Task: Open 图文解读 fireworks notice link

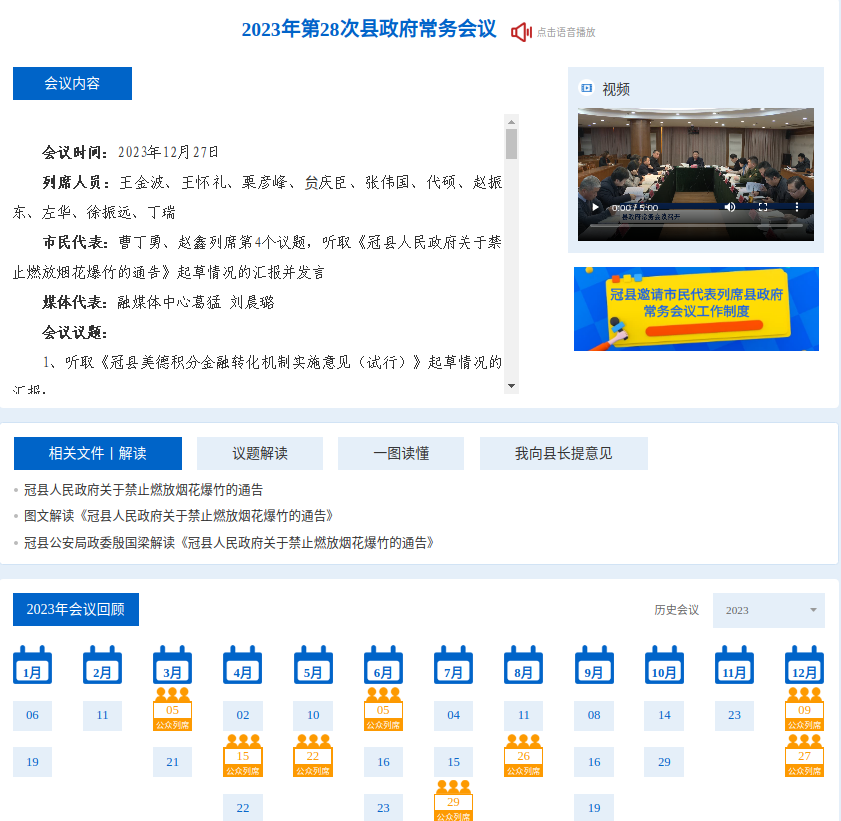Action: point(179,516)
